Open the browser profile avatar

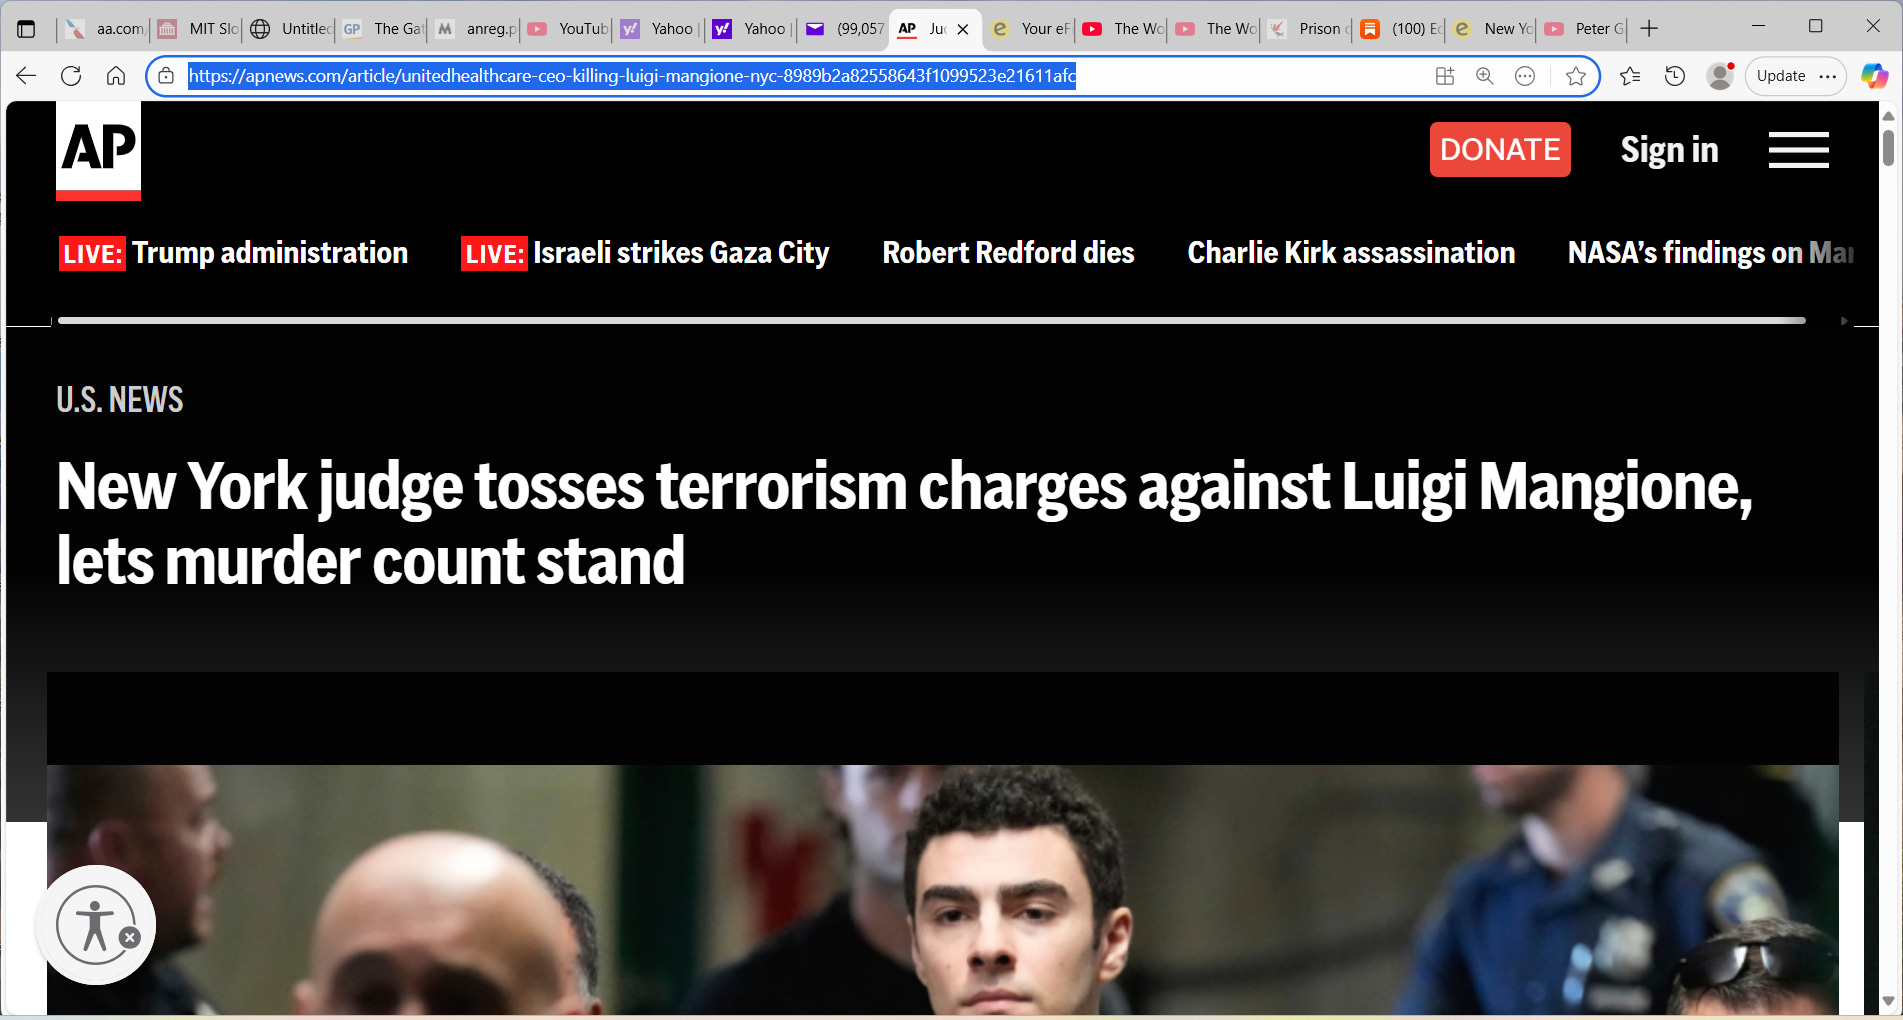click(x=1720, y=76)
